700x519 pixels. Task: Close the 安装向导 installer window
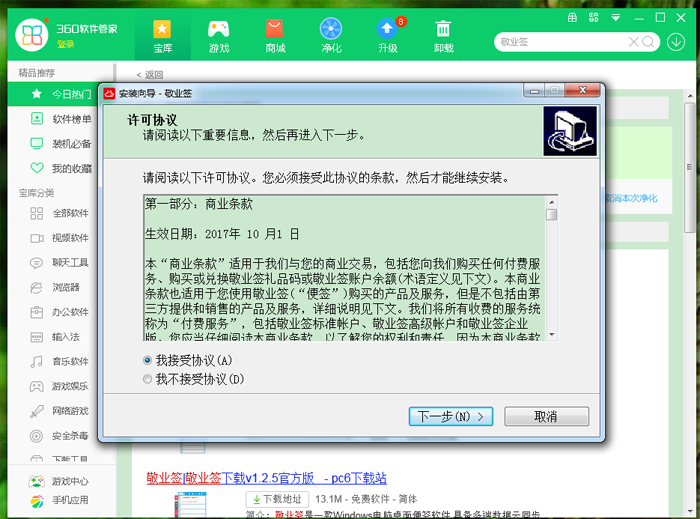pyautogui.click(x=582, y=90)
